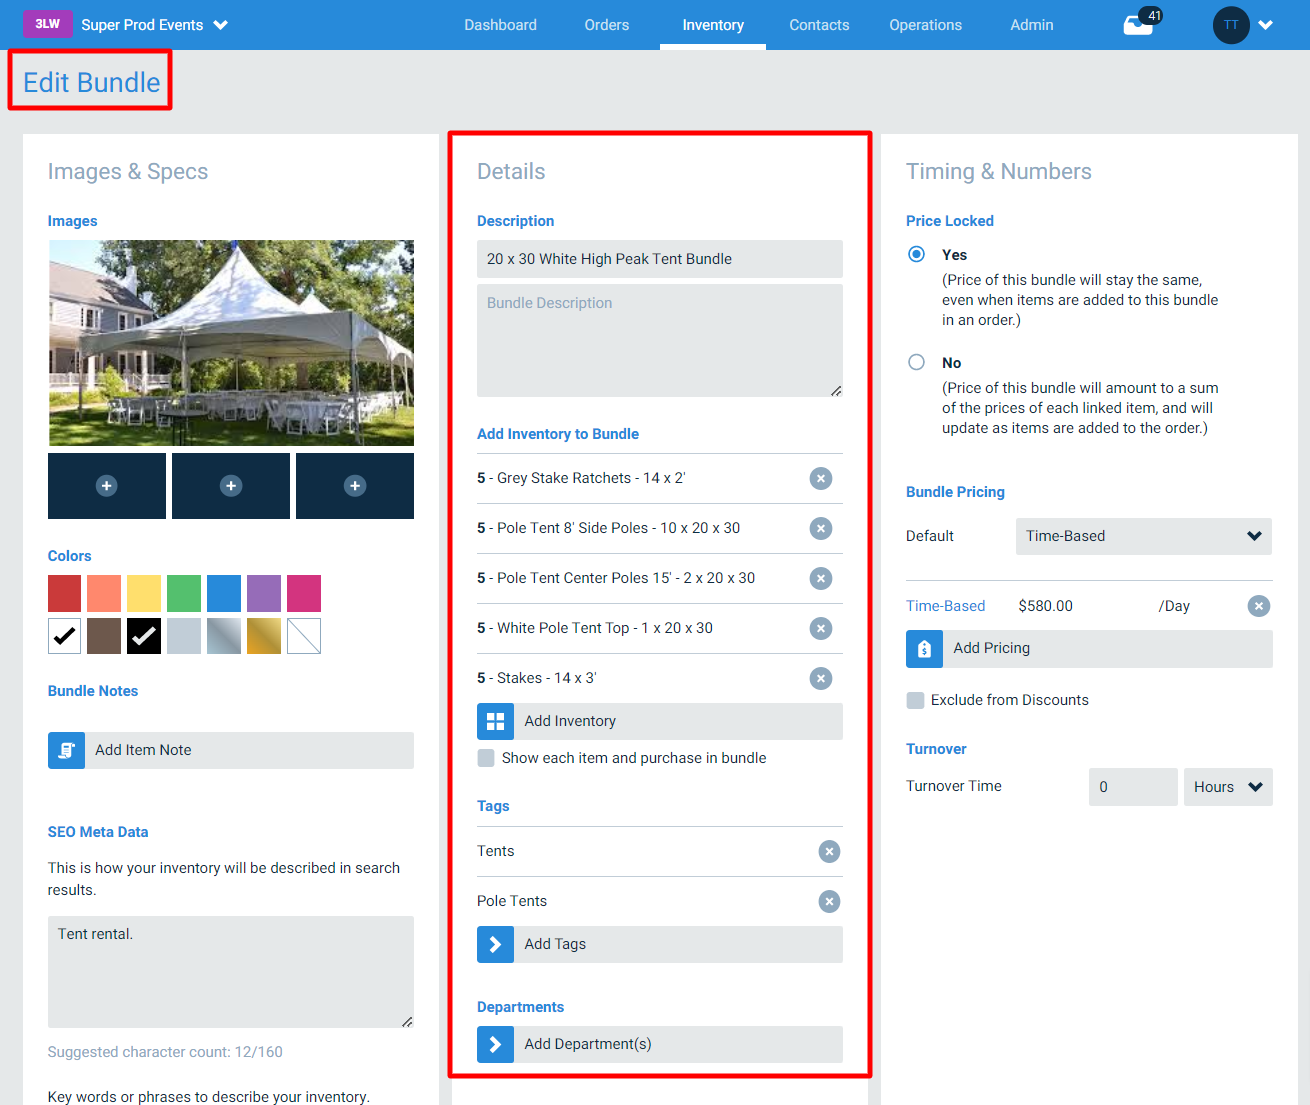
Task: Click the Add Tags arrow icon
Action: [495, 944]
